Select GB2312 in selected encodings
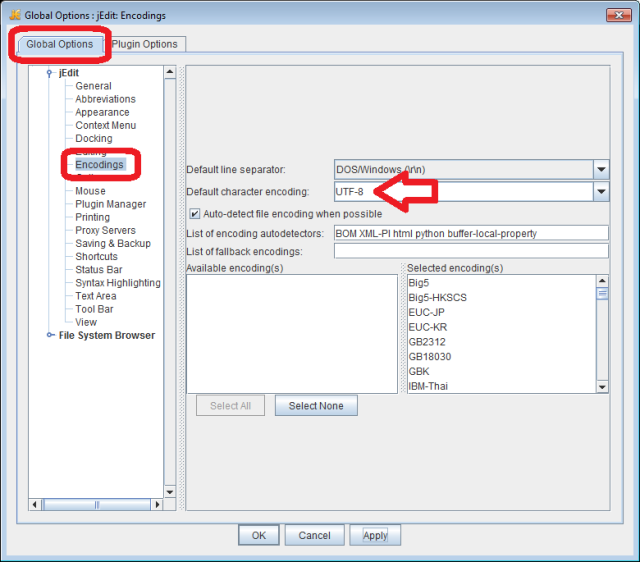The width and height of the screenshot is (640, 562). click(502, 342)
